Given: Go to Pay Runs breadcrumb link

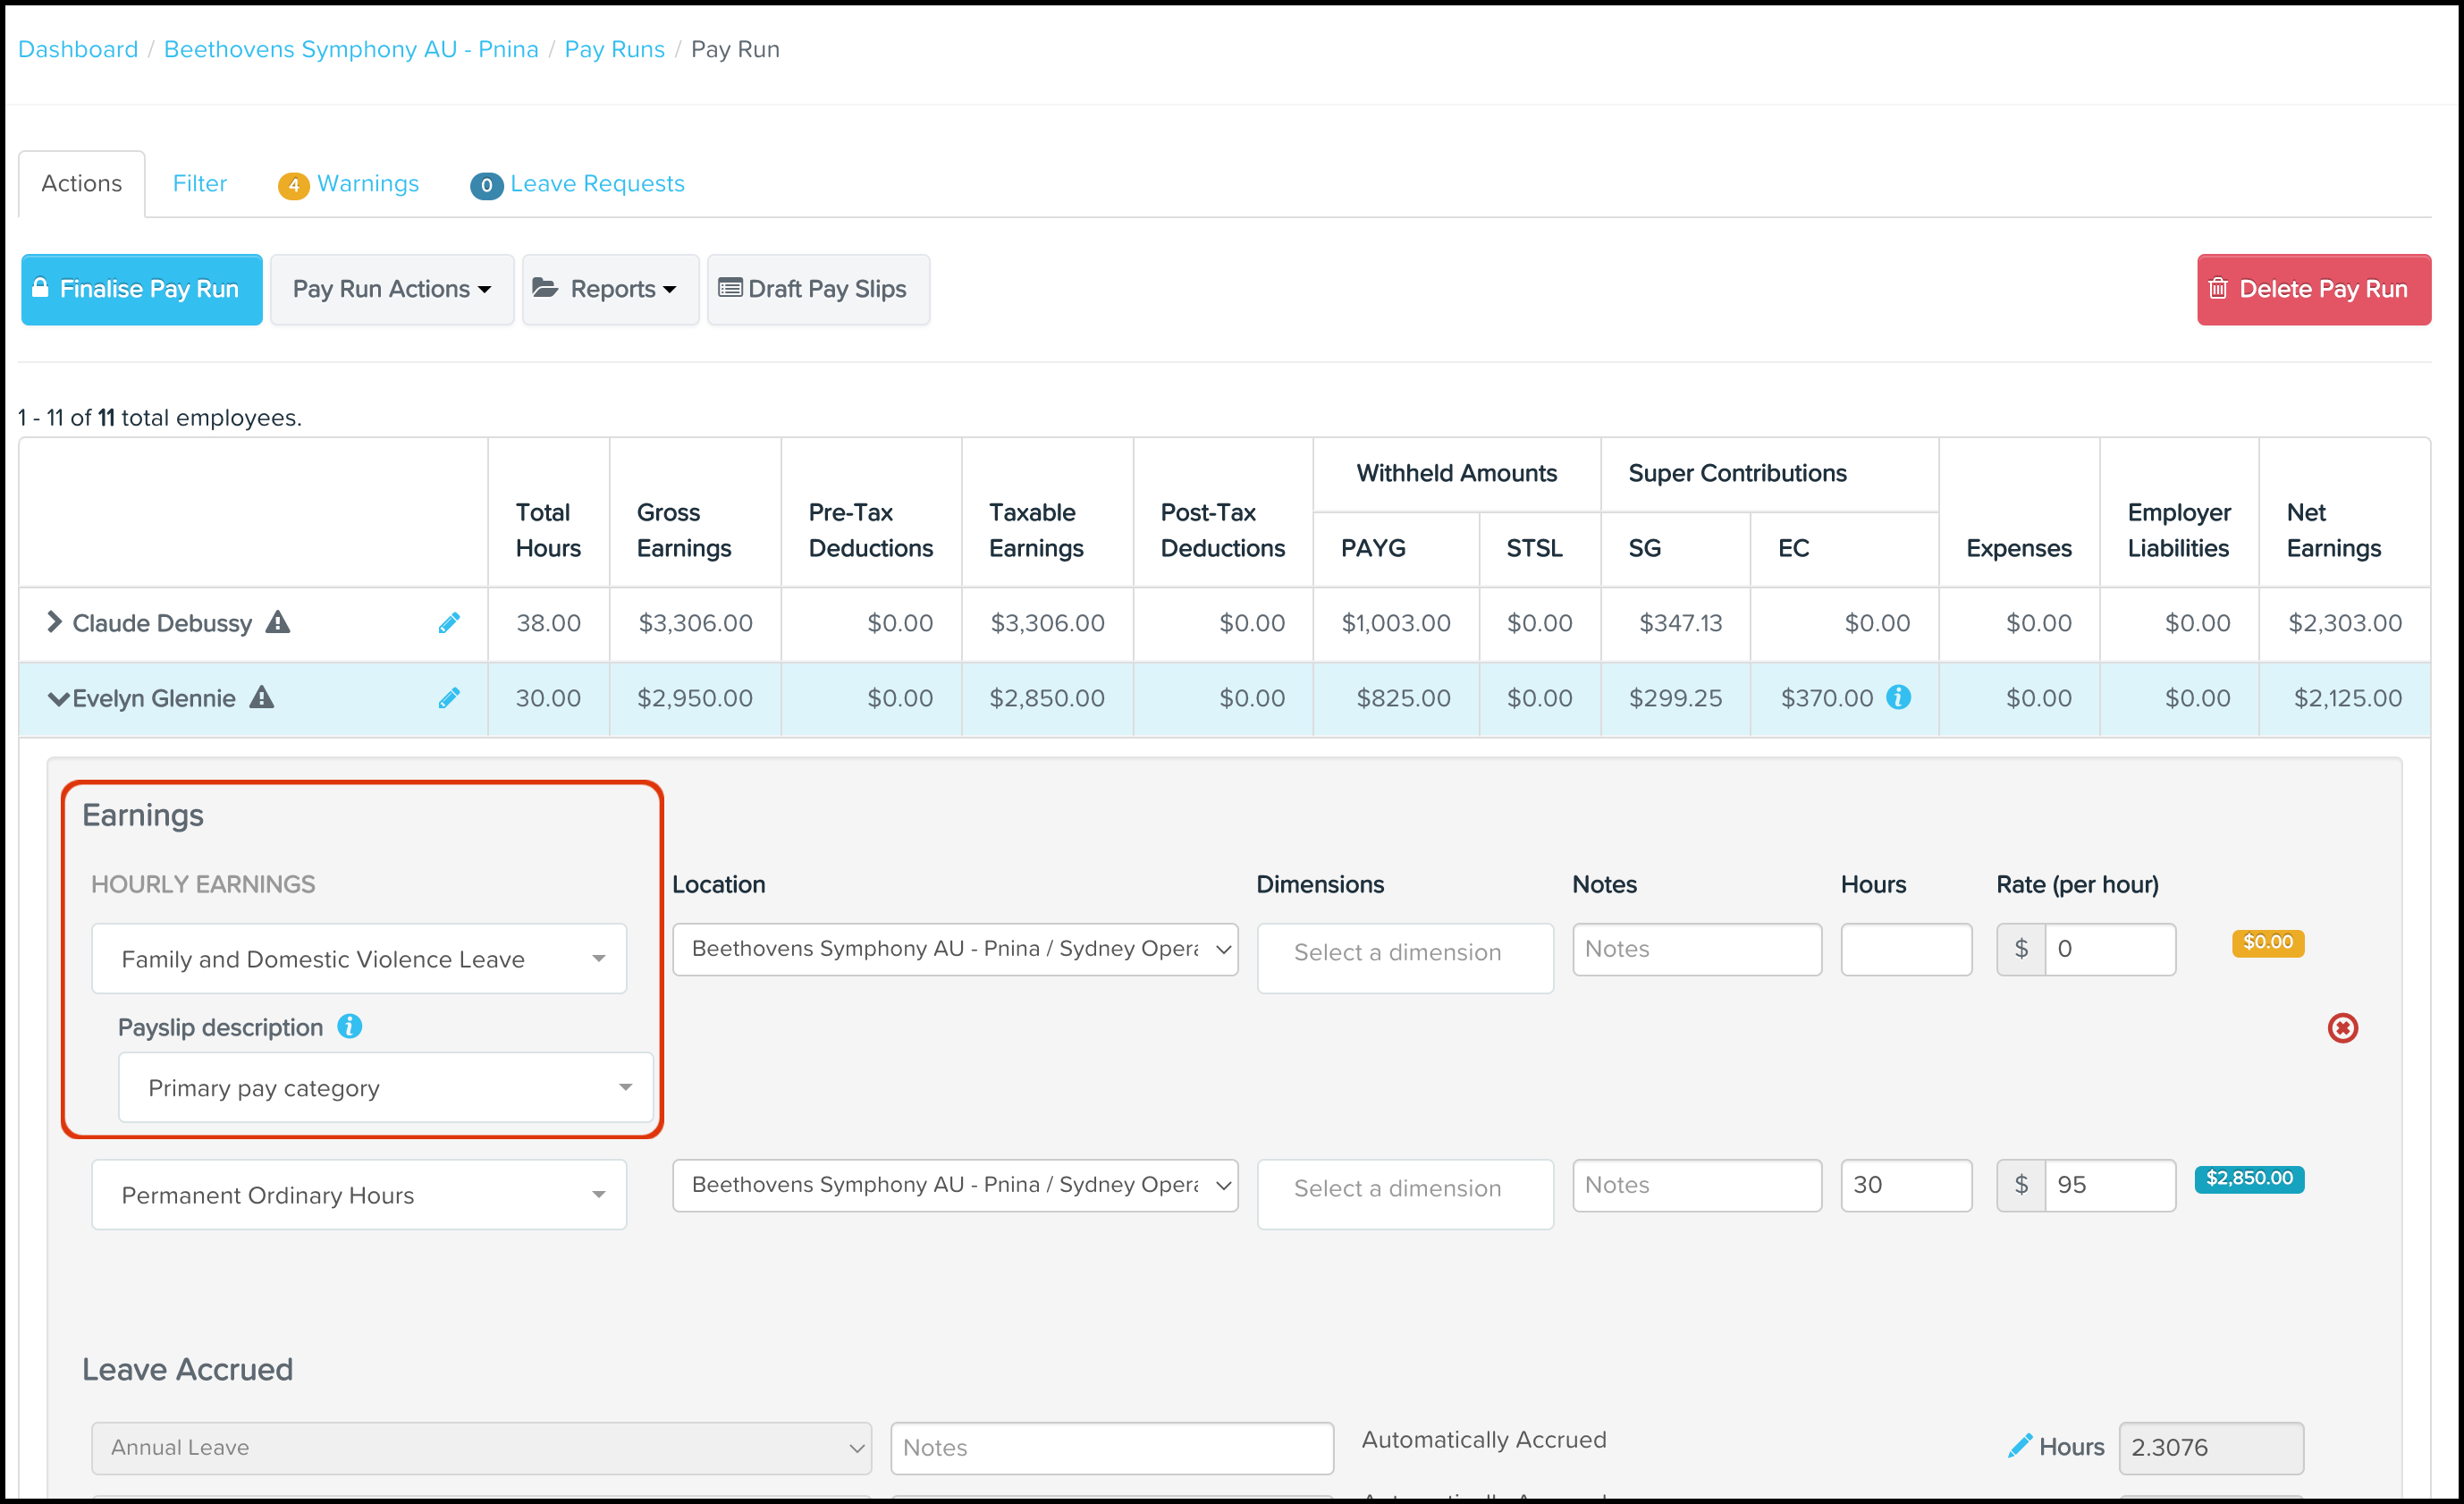Looking at the screenshot, I should (614, 49).
